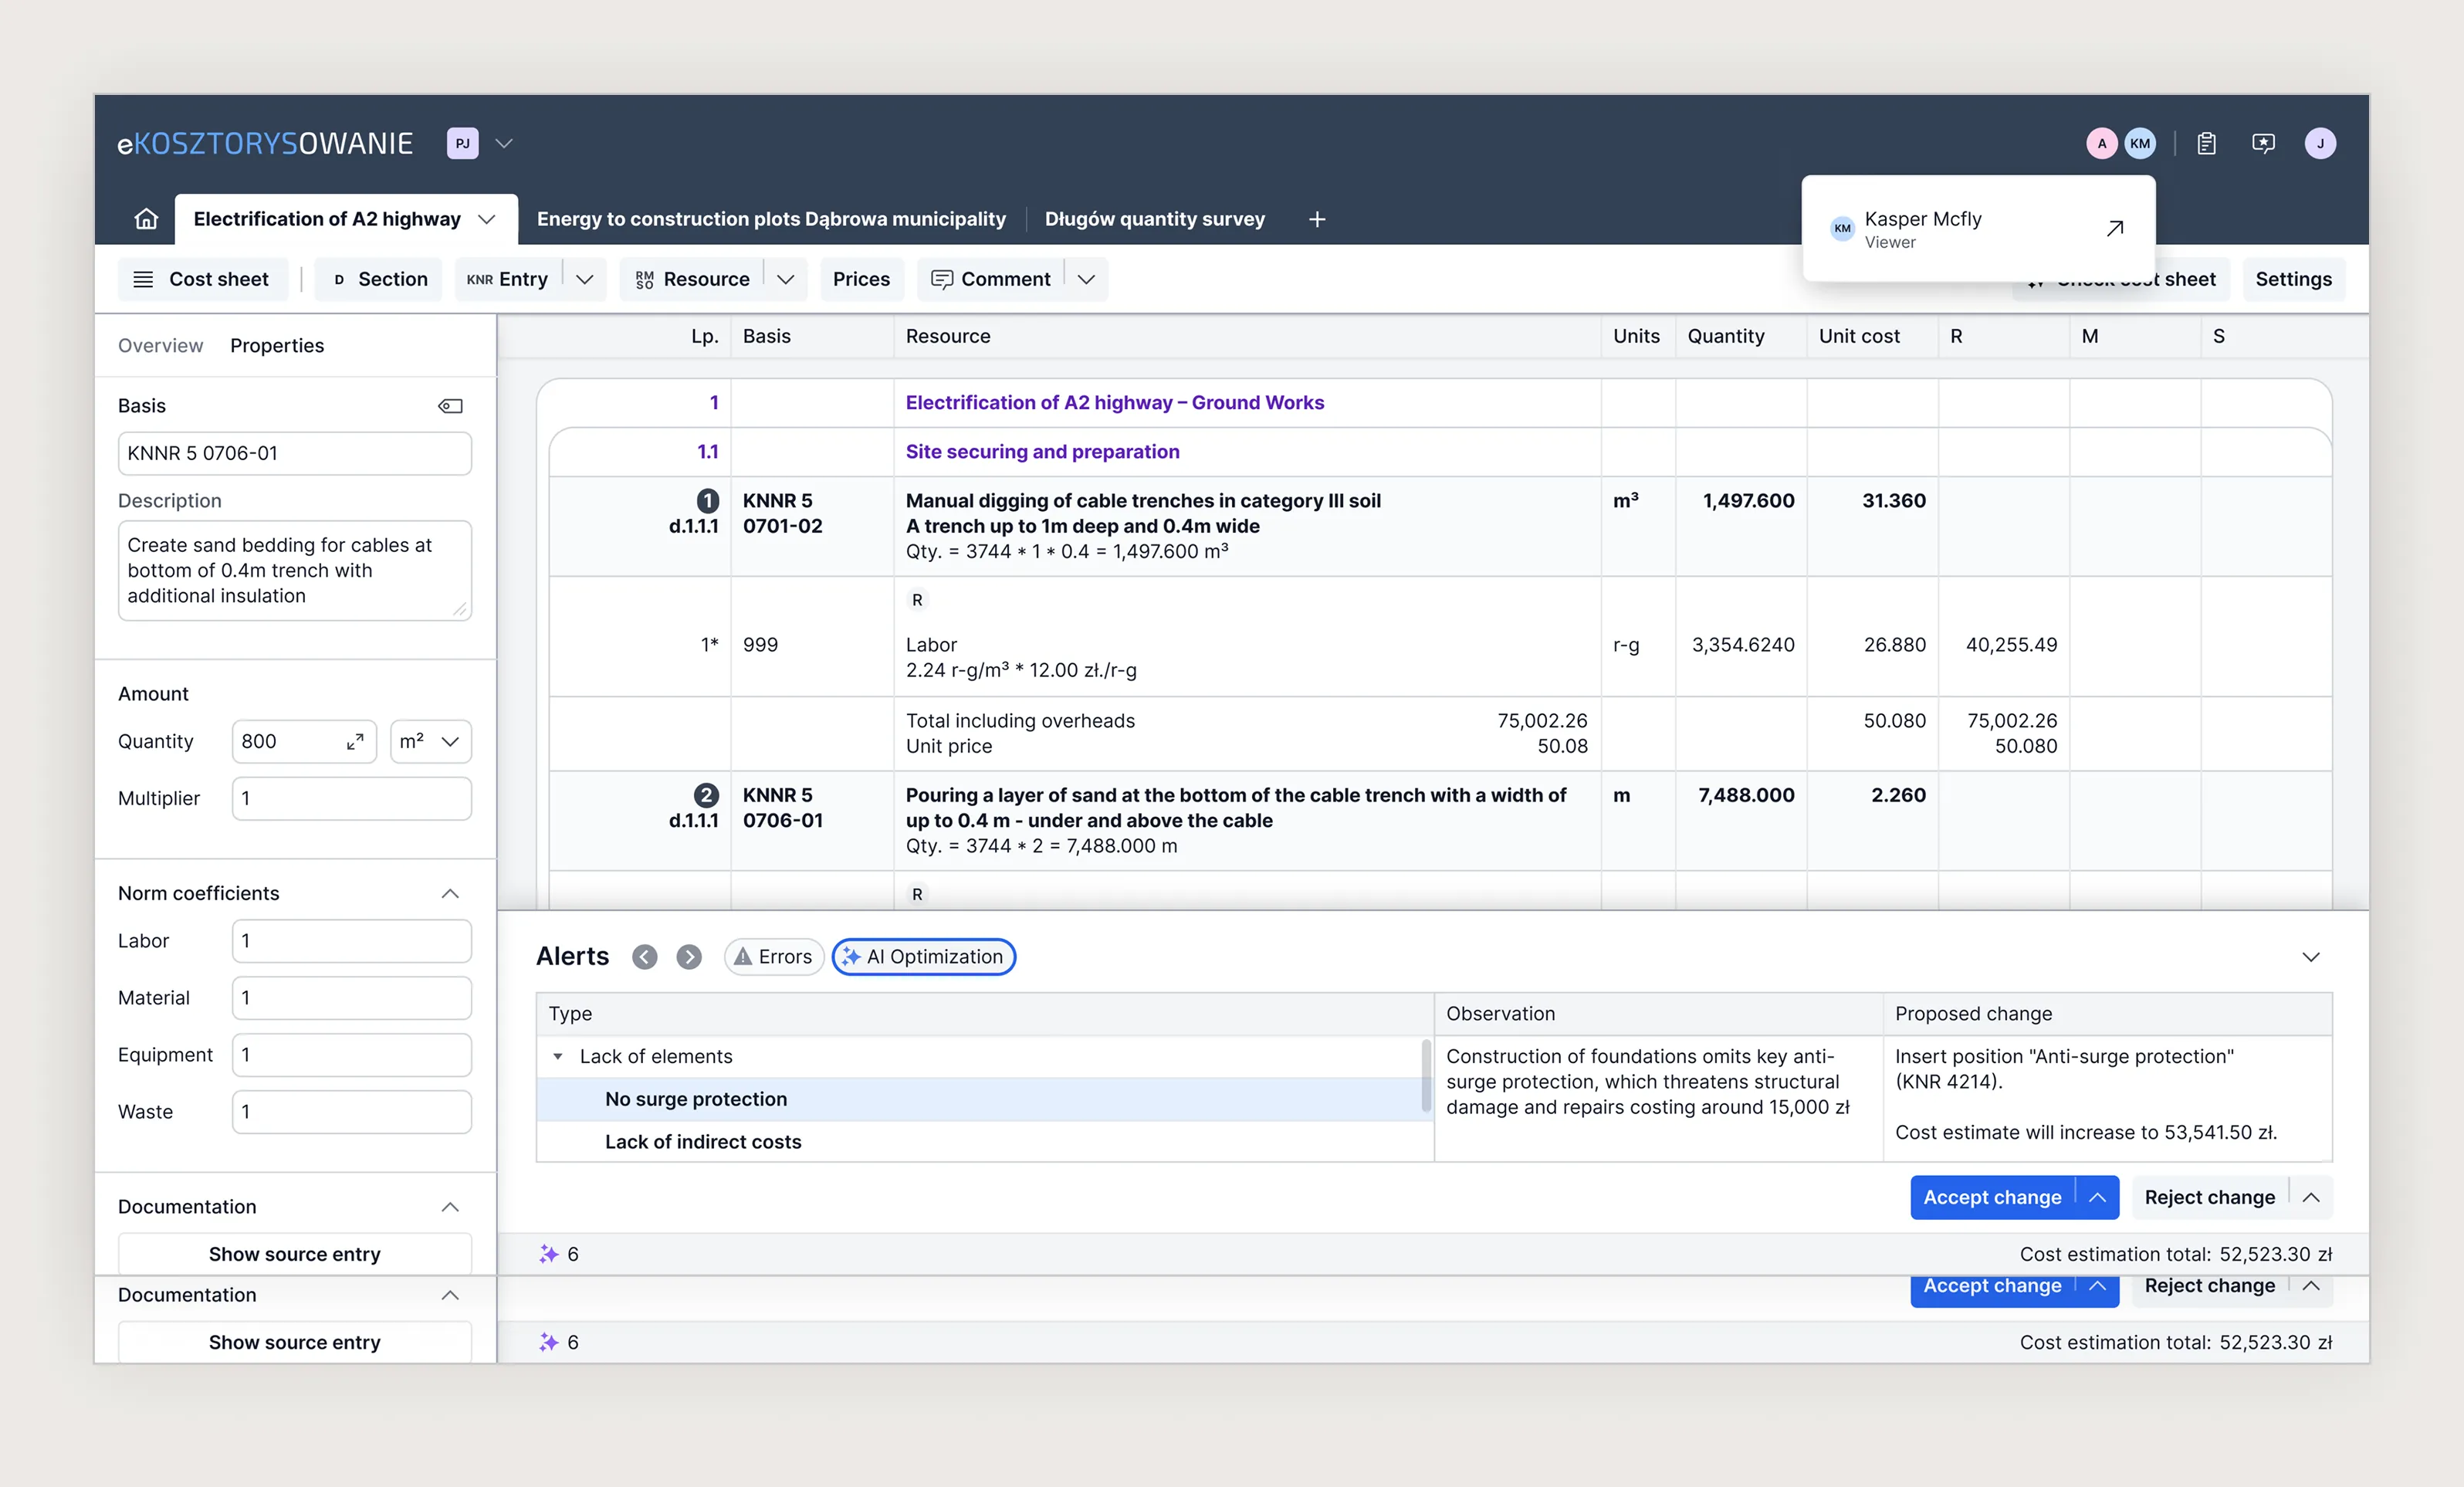Viewport: 2464px width, 1487px height.
Task: Collapse the Lack of elements tree group
Action: [x=558, y=1057]
